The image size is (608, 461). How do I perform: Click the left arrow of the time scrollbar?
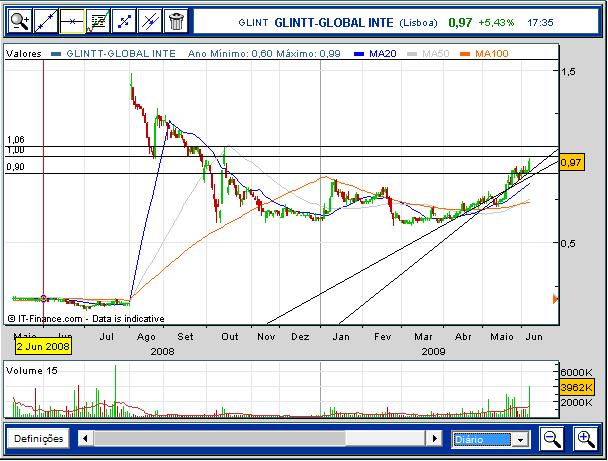point(85,439)
